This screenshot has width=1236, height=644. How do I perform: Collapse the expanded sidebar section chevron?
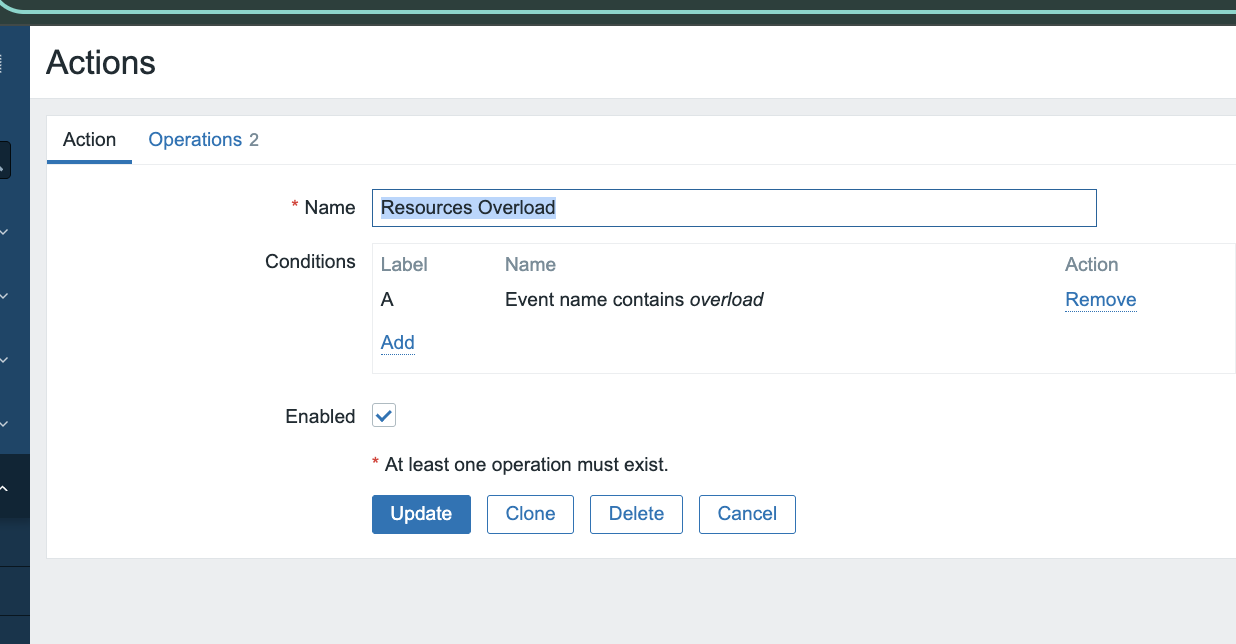click(x=4, y=489)
